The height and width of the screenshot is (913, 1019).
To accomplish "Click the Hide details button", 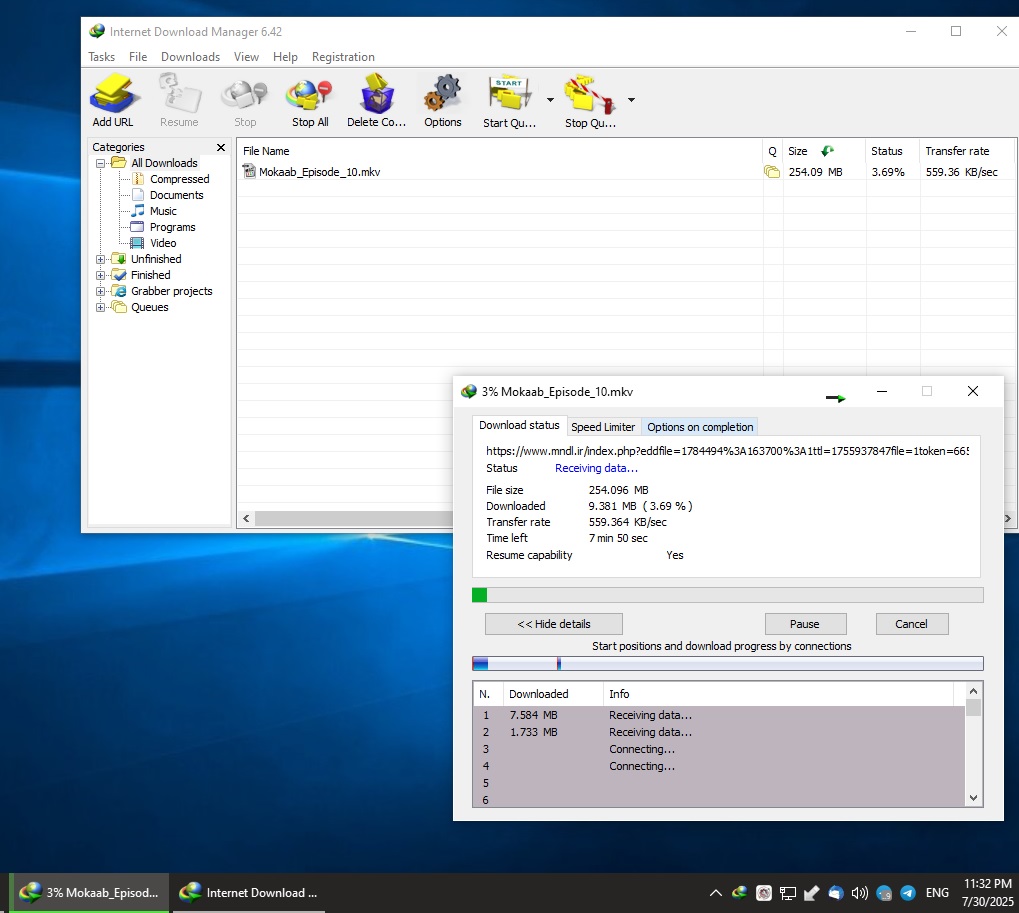I will tap(553, 624).
